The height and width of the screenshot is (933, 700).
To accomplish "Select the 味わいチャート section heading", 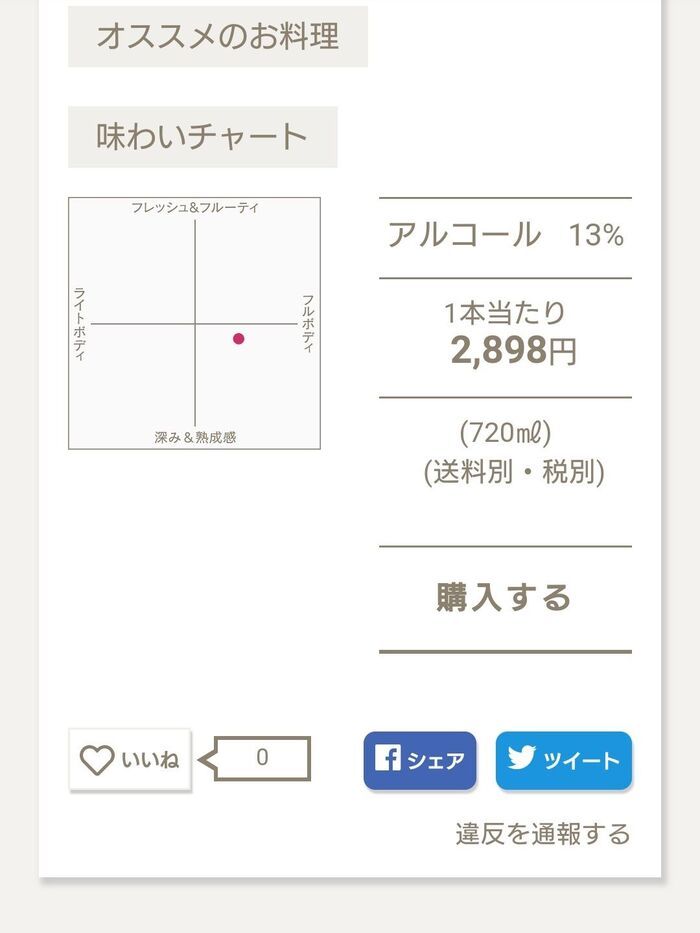I will (202, 137).
